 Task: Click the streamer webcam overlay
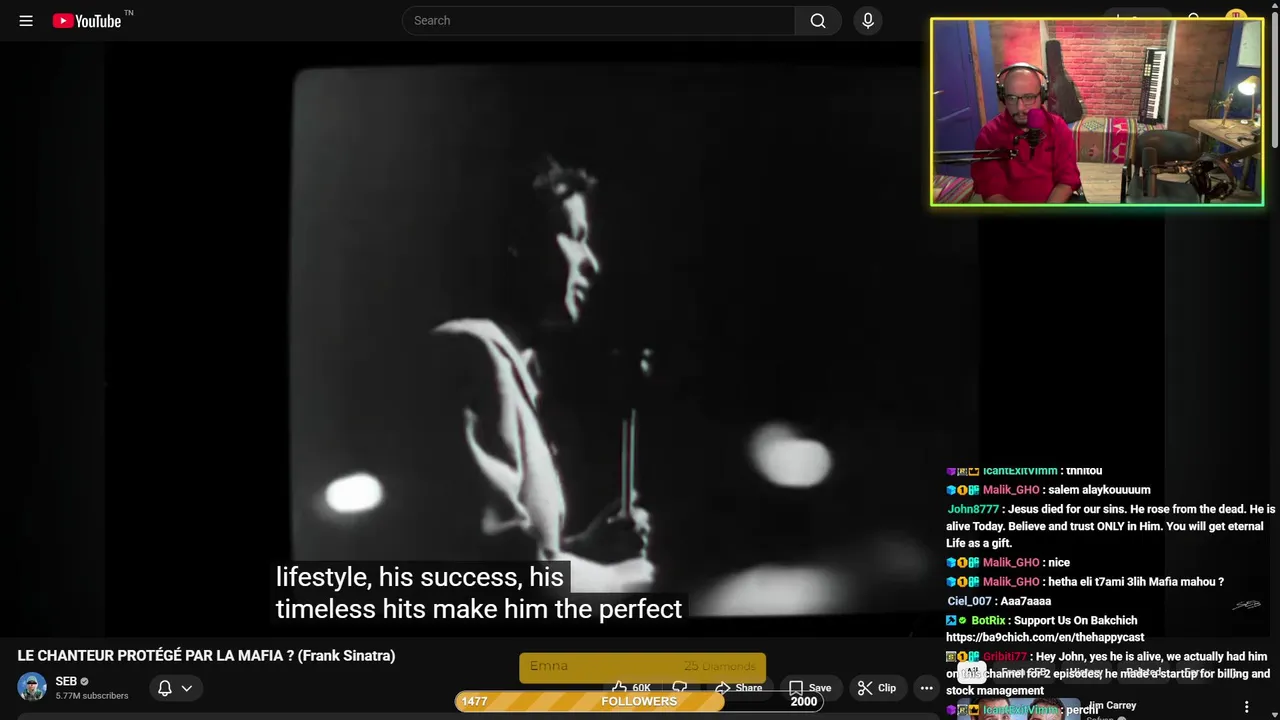1097,112
